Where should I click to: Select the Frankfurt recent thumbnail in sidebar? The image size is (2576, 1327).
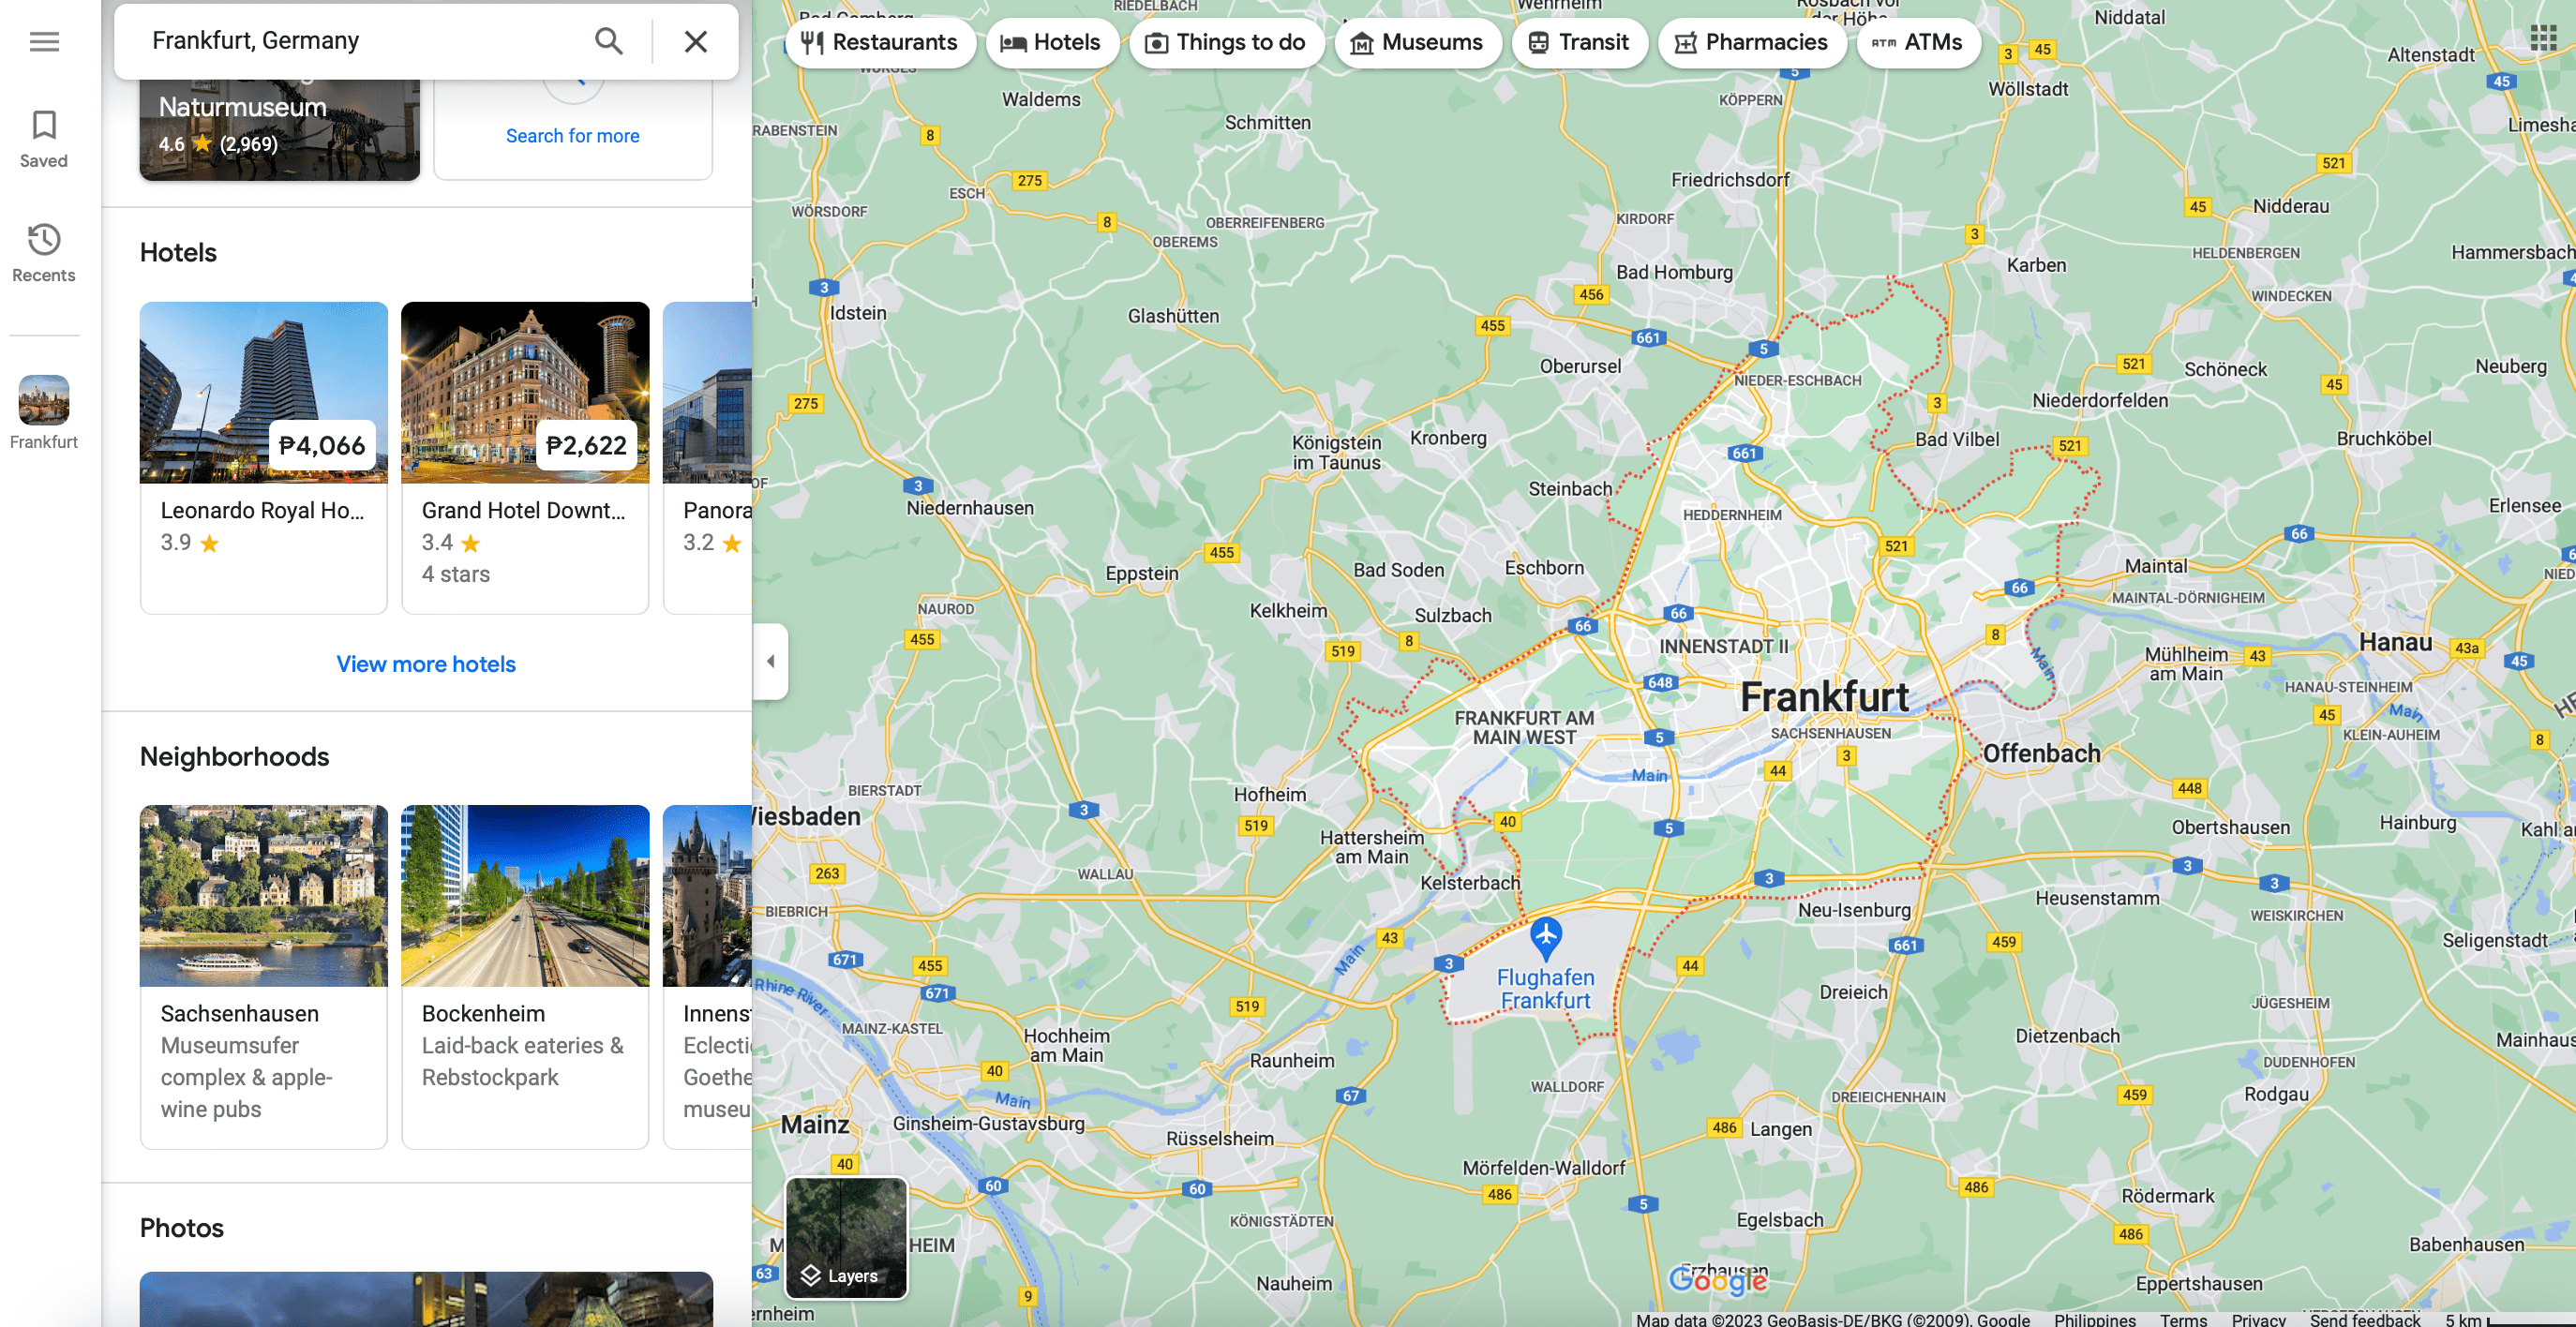tap(44, 401)
